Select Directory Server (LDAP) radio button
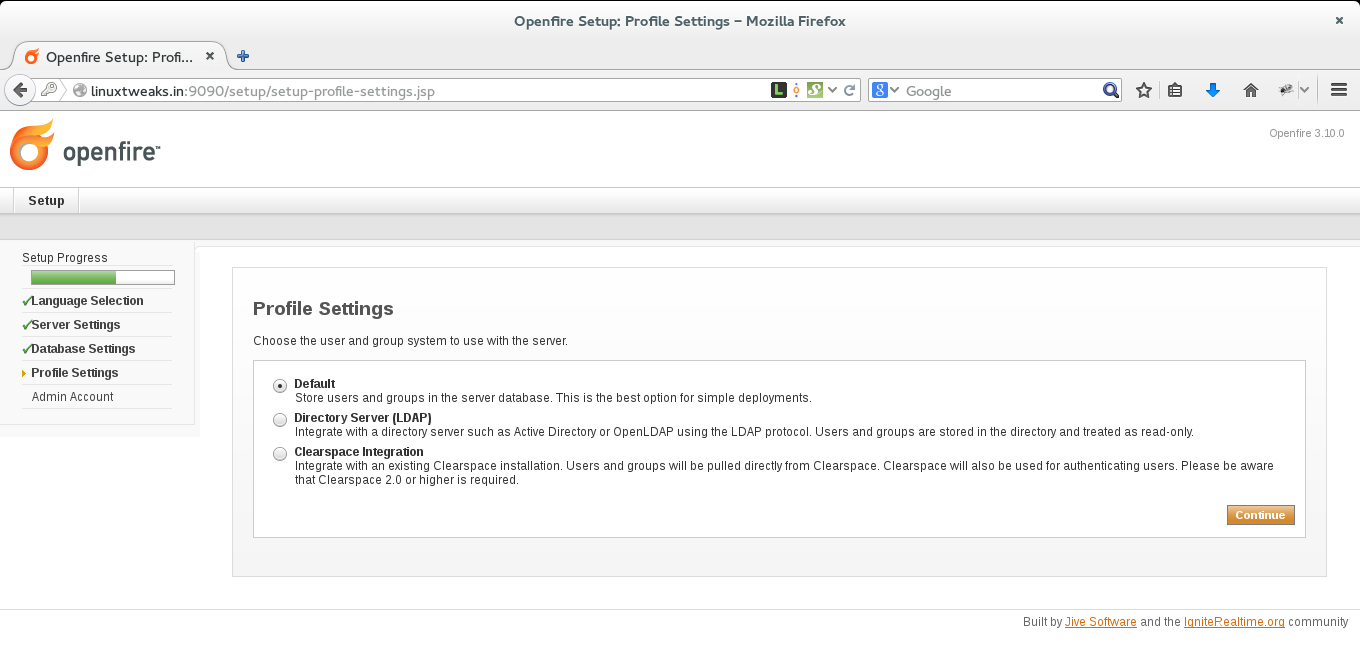Viewport: 1360px width, 657px height. point(279,420)
